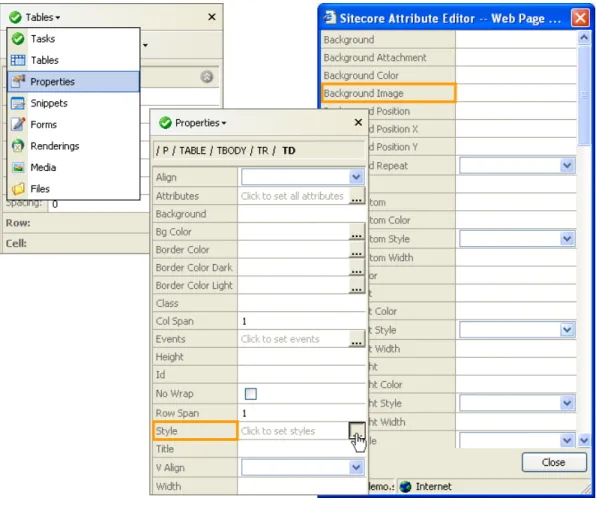596x507 pixels.
Task: Click ellipsis button for Events row
Action: (x=357, y=339)
